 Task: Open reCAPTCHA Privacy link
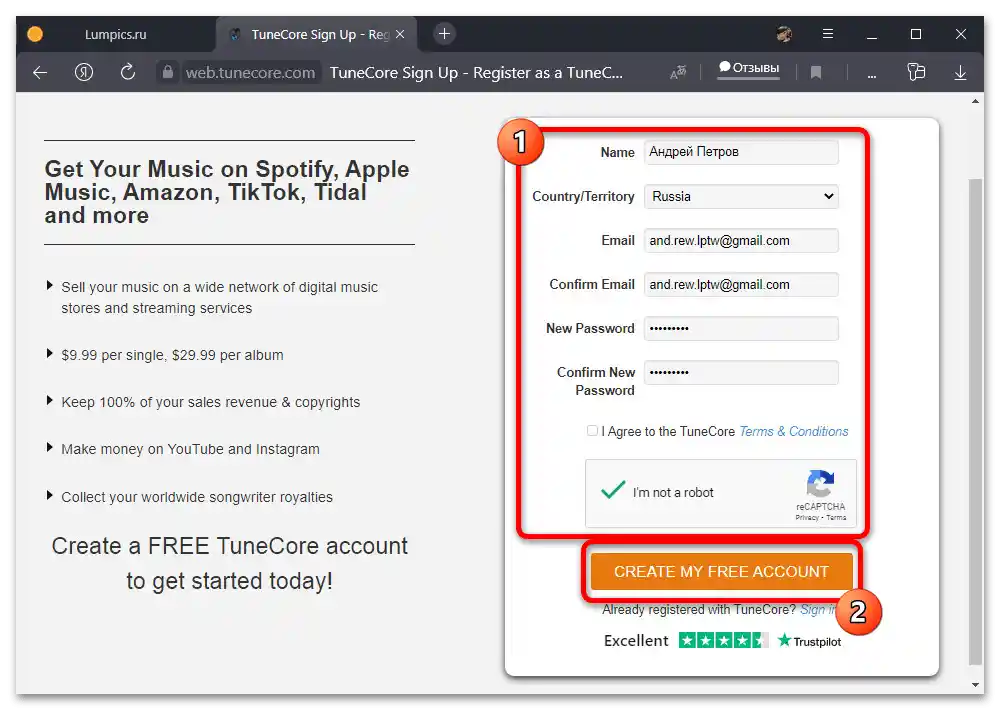[806, 517]
